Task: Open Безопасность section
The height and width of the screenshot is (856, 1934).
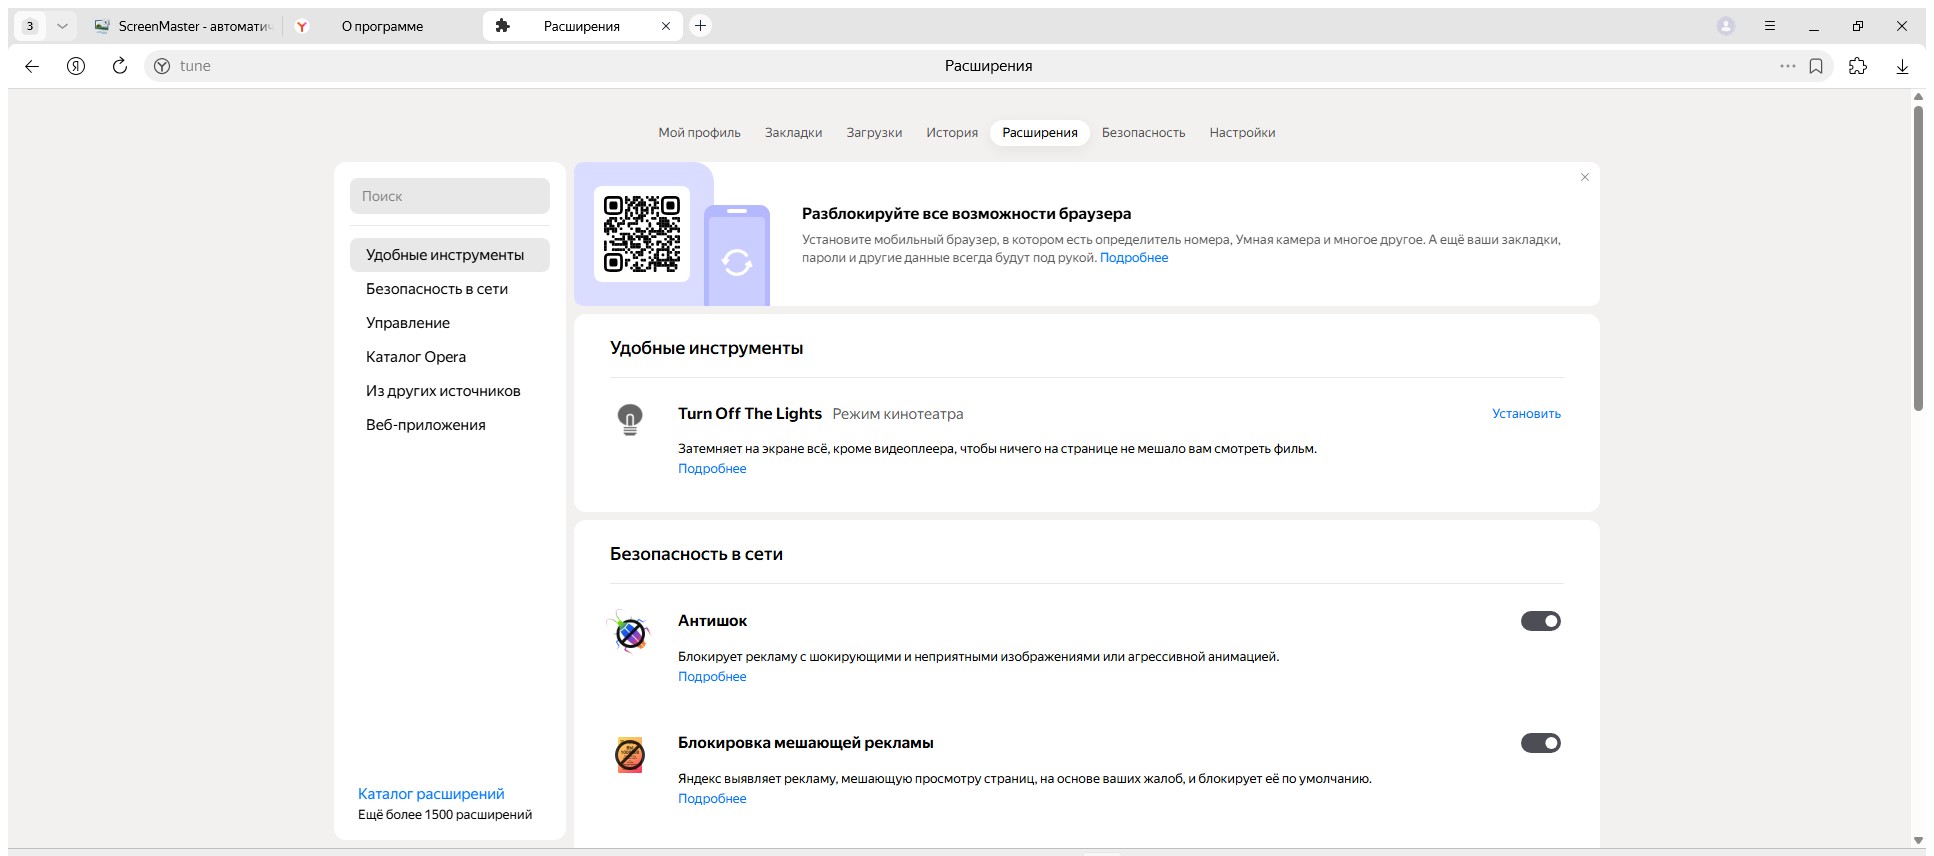Action: (1143, 133)
